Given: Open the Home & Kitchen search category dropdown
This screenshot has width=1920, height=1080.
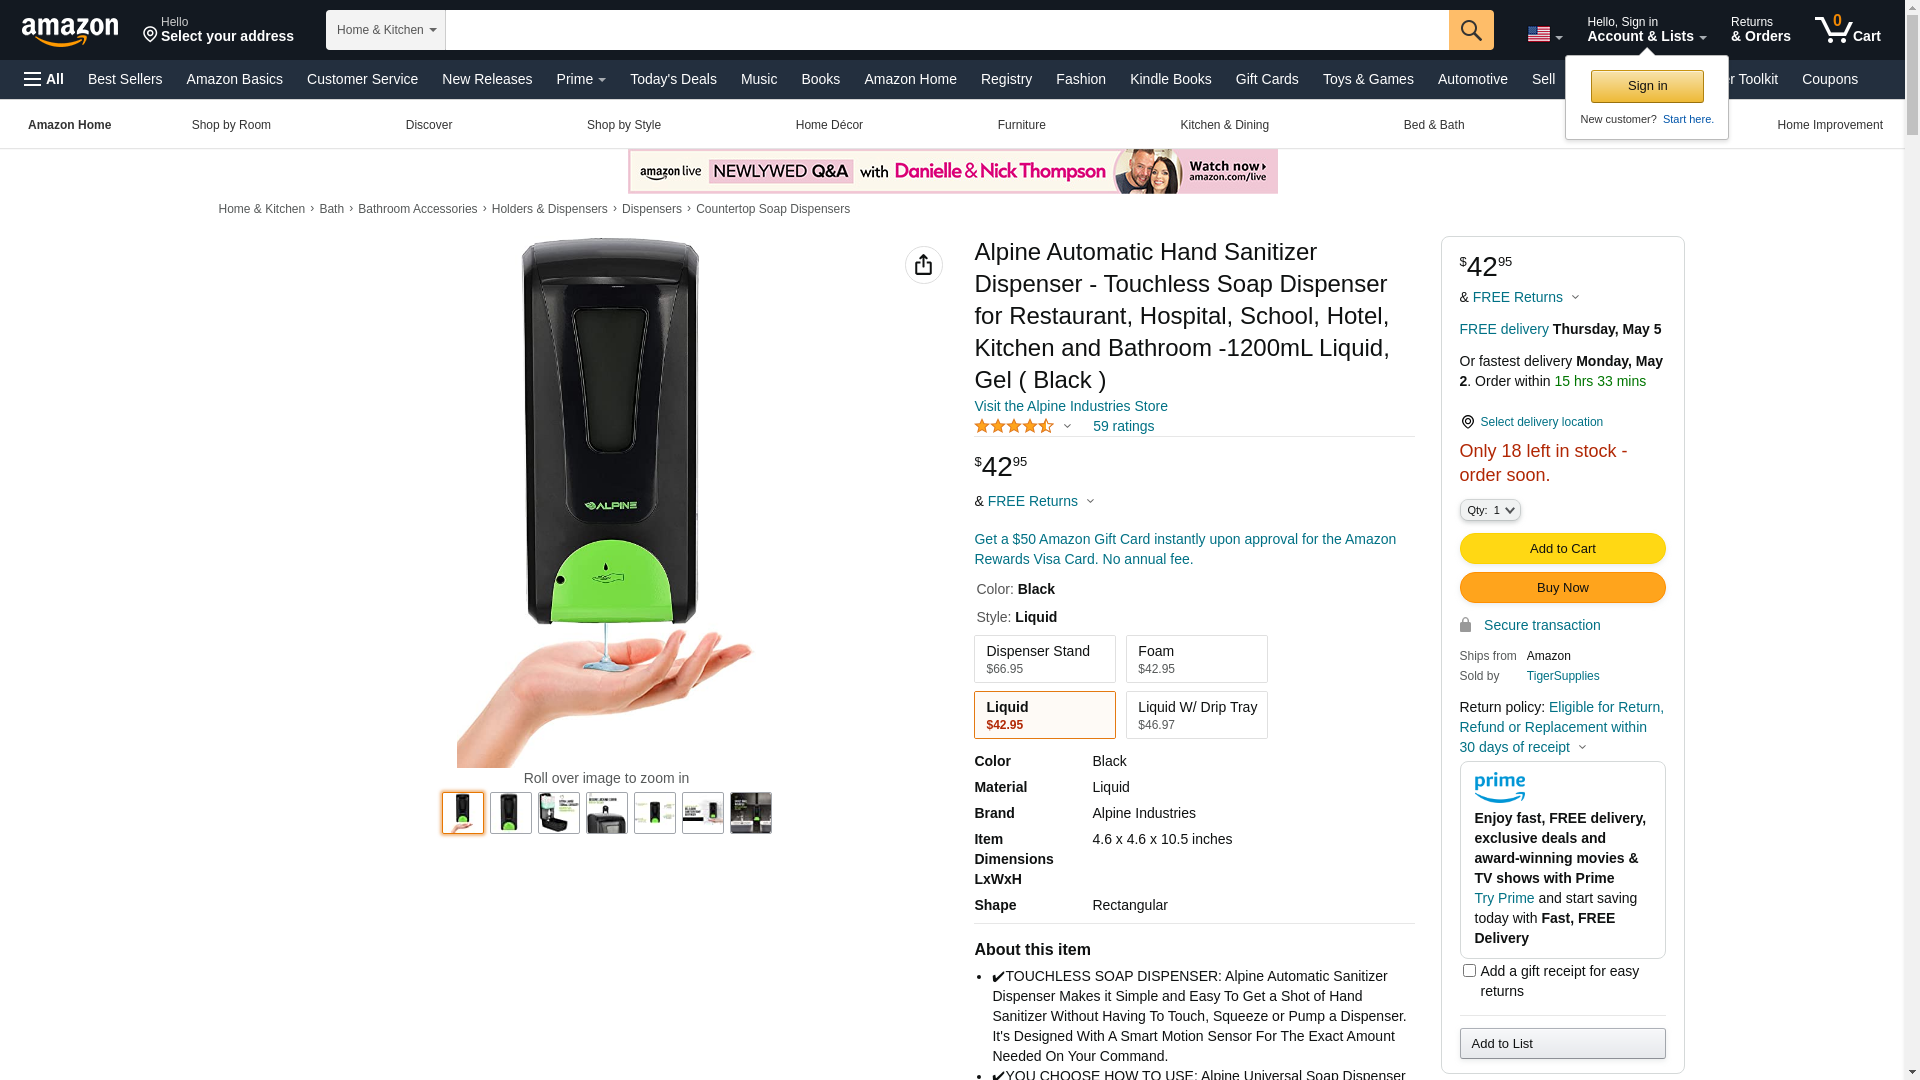Looking at the screenshot, I should (386, 30).
